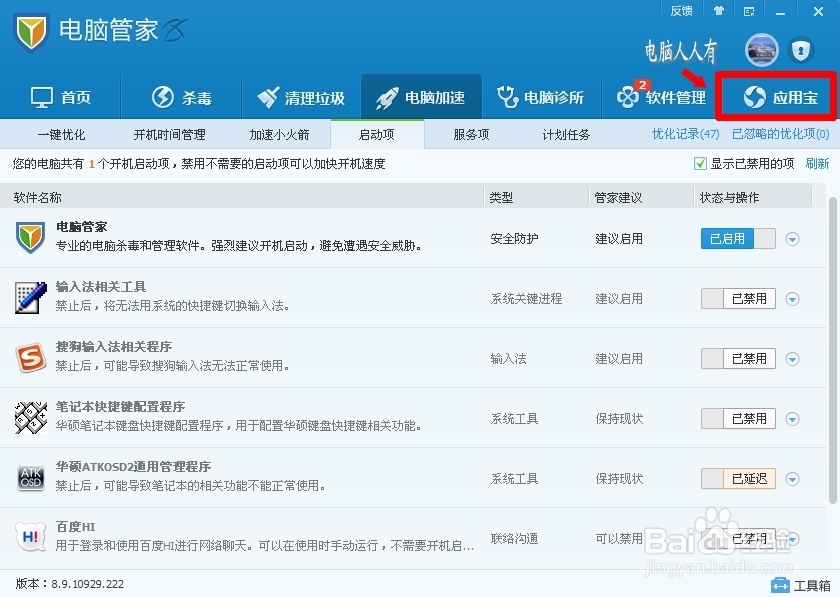Open the 杀毒 antivirus tab

182,97
